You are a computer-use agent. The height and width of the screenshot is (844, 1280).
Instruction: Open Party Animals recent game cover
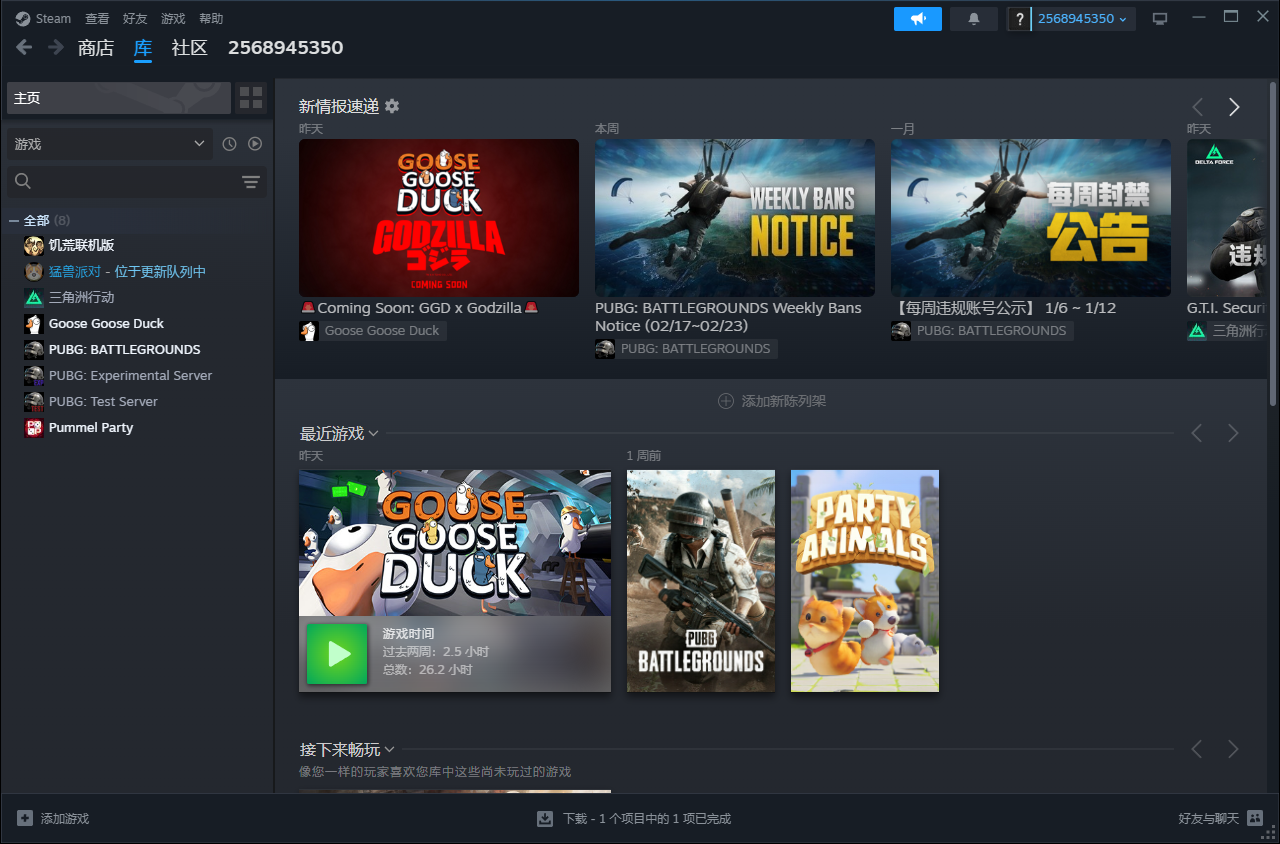865,581
